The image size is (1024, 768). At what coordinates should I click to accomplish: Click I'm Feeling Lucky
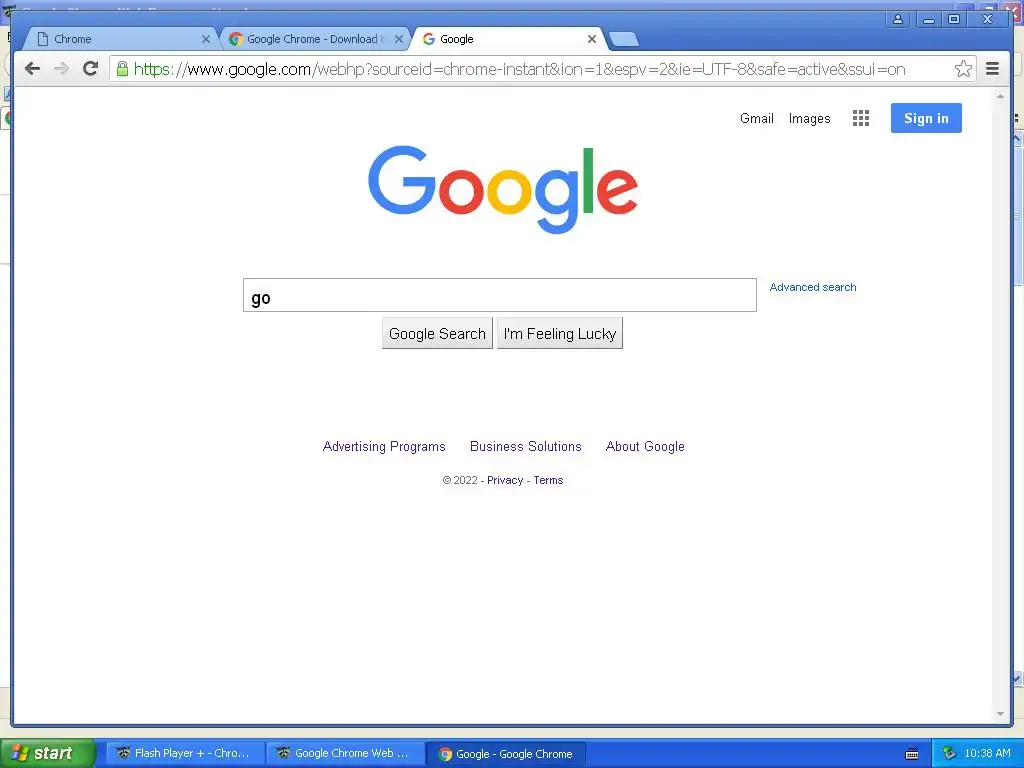560,334
